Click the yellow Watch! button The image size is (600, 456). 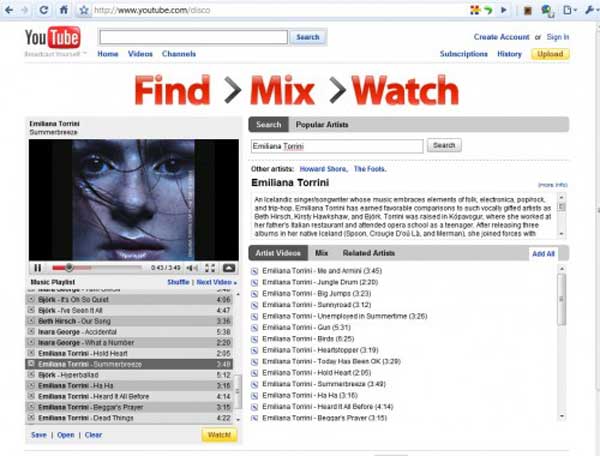pyautogui.click(x=219, y=435)
